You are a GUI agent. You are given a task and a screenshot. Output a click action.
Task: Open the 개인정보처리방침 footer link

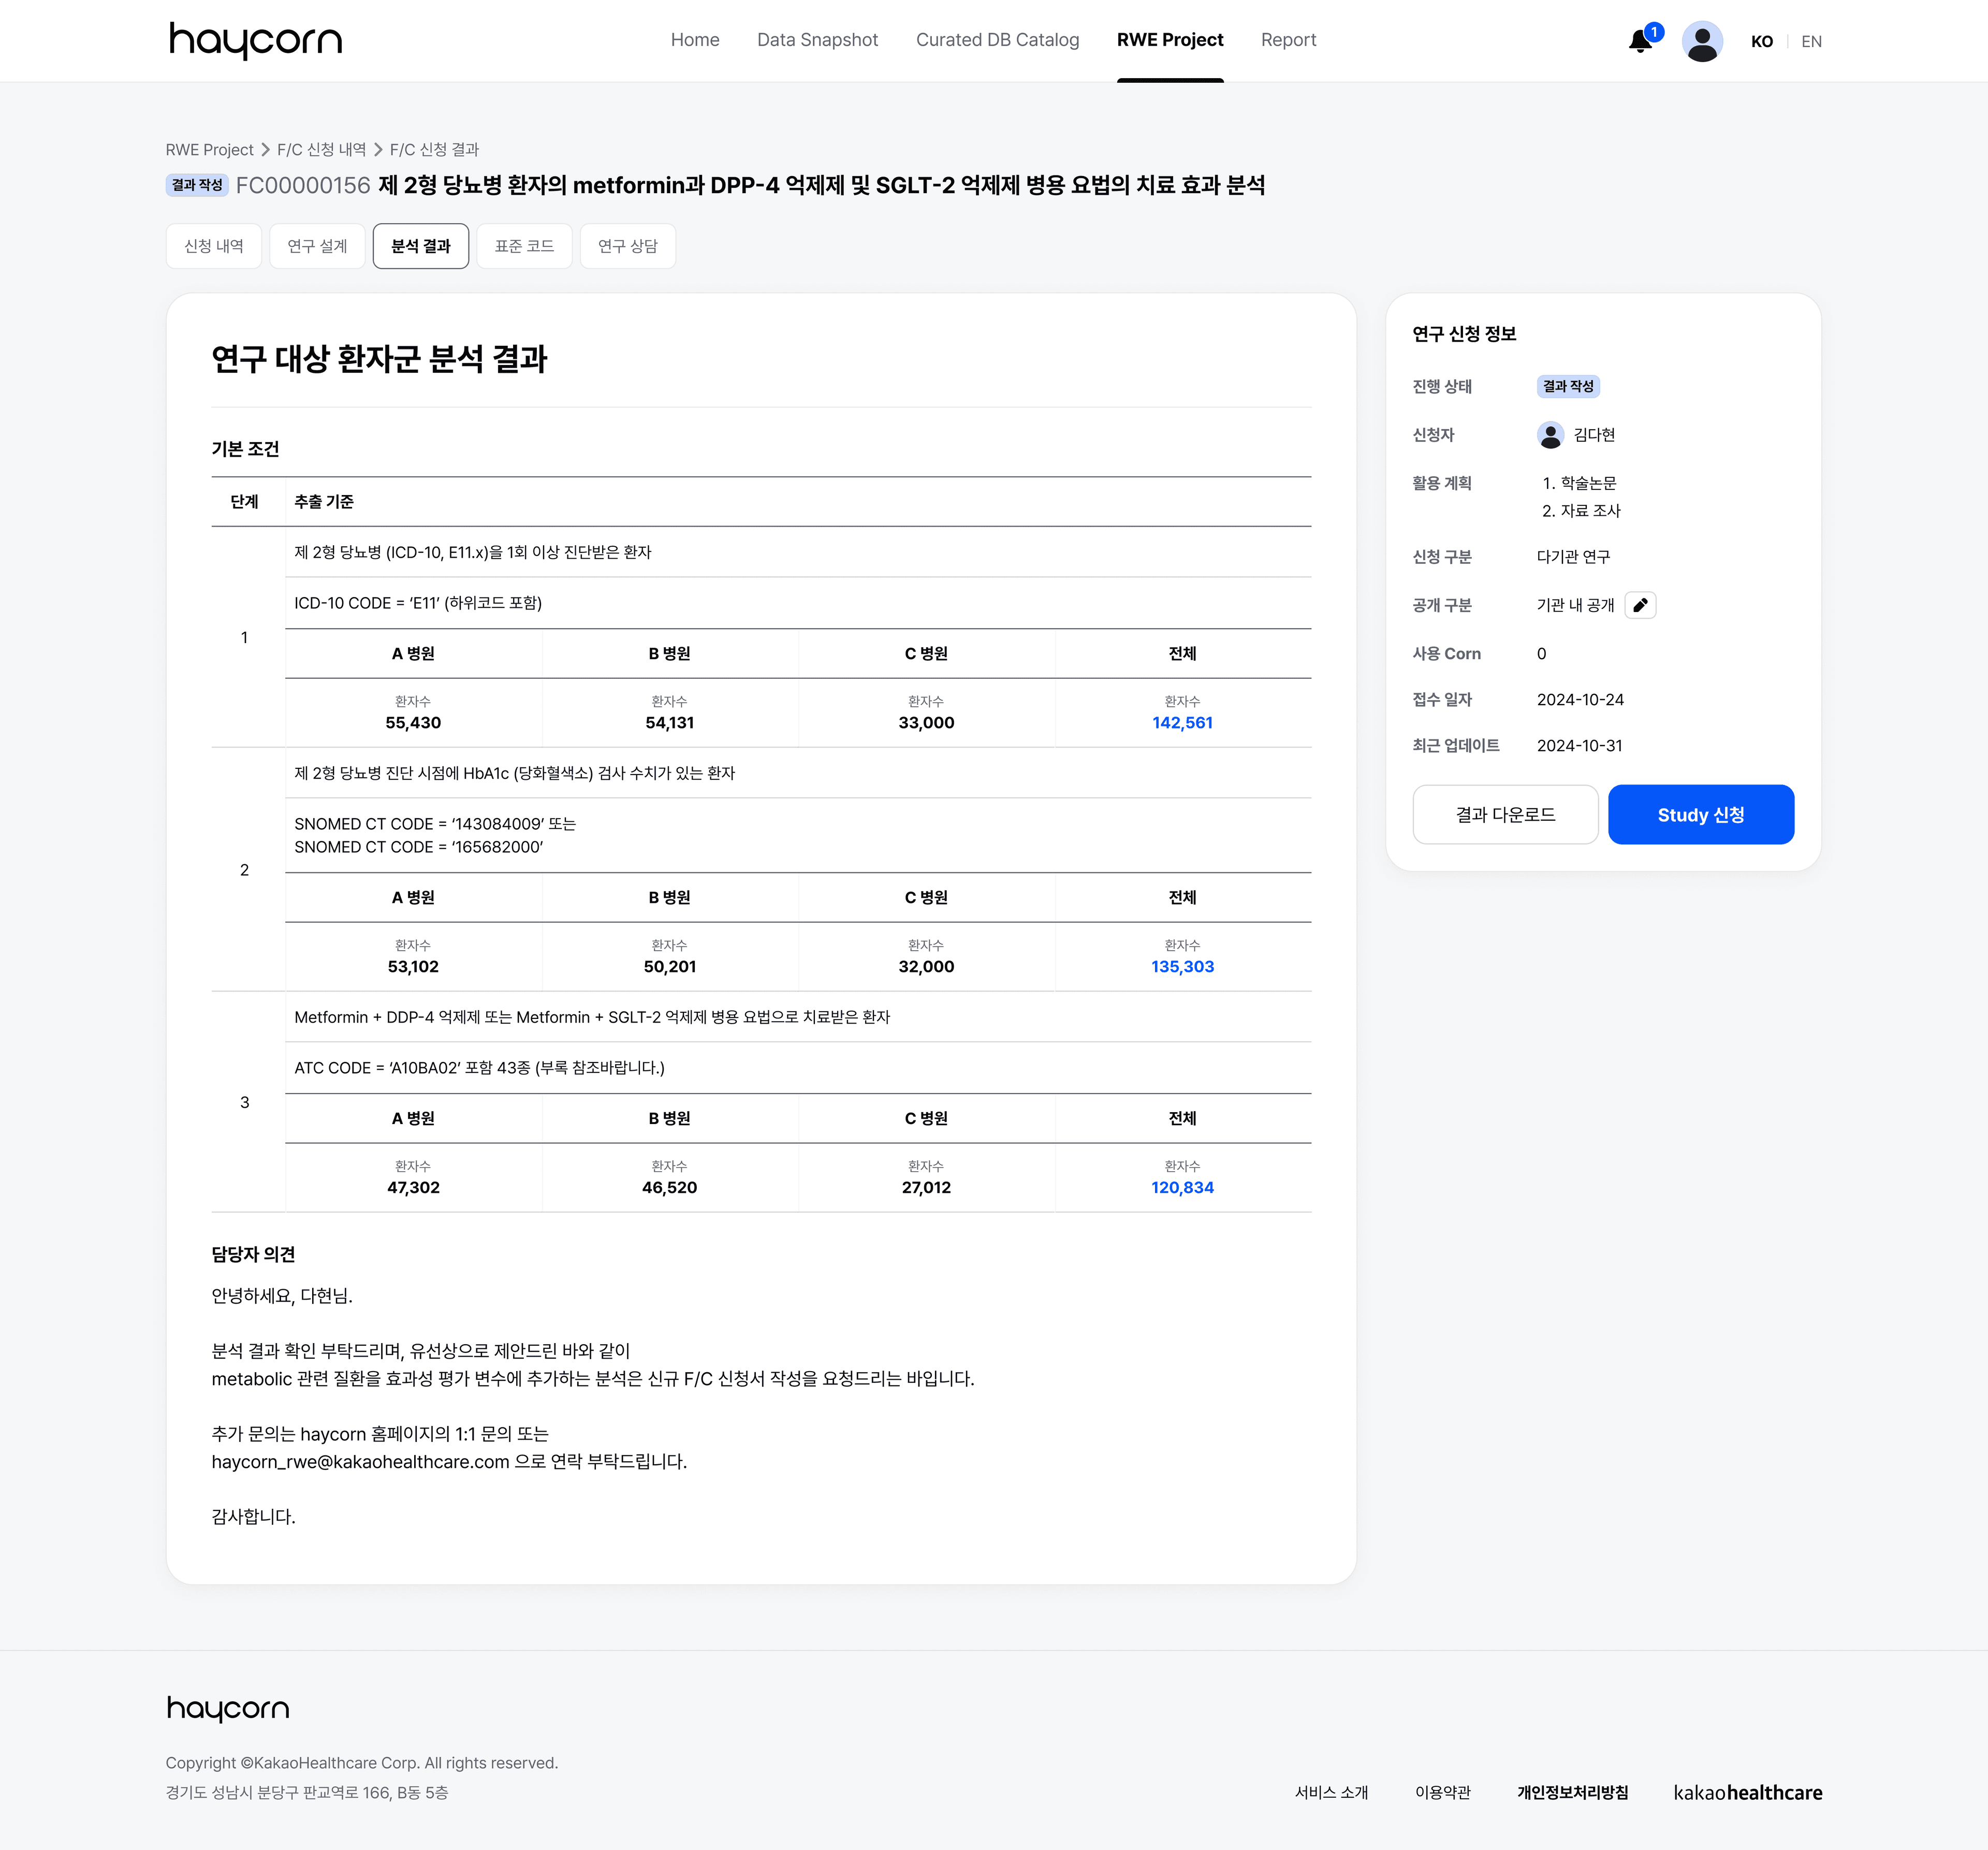tap(1572, 1792)
